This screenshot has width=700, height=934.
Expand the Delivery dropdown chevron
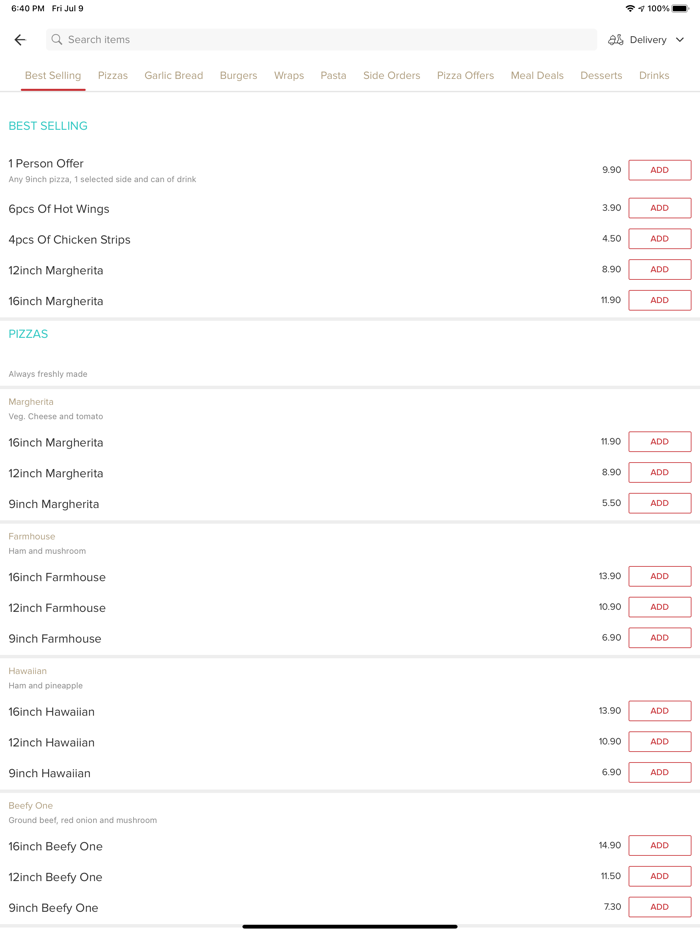coord(680,40)
